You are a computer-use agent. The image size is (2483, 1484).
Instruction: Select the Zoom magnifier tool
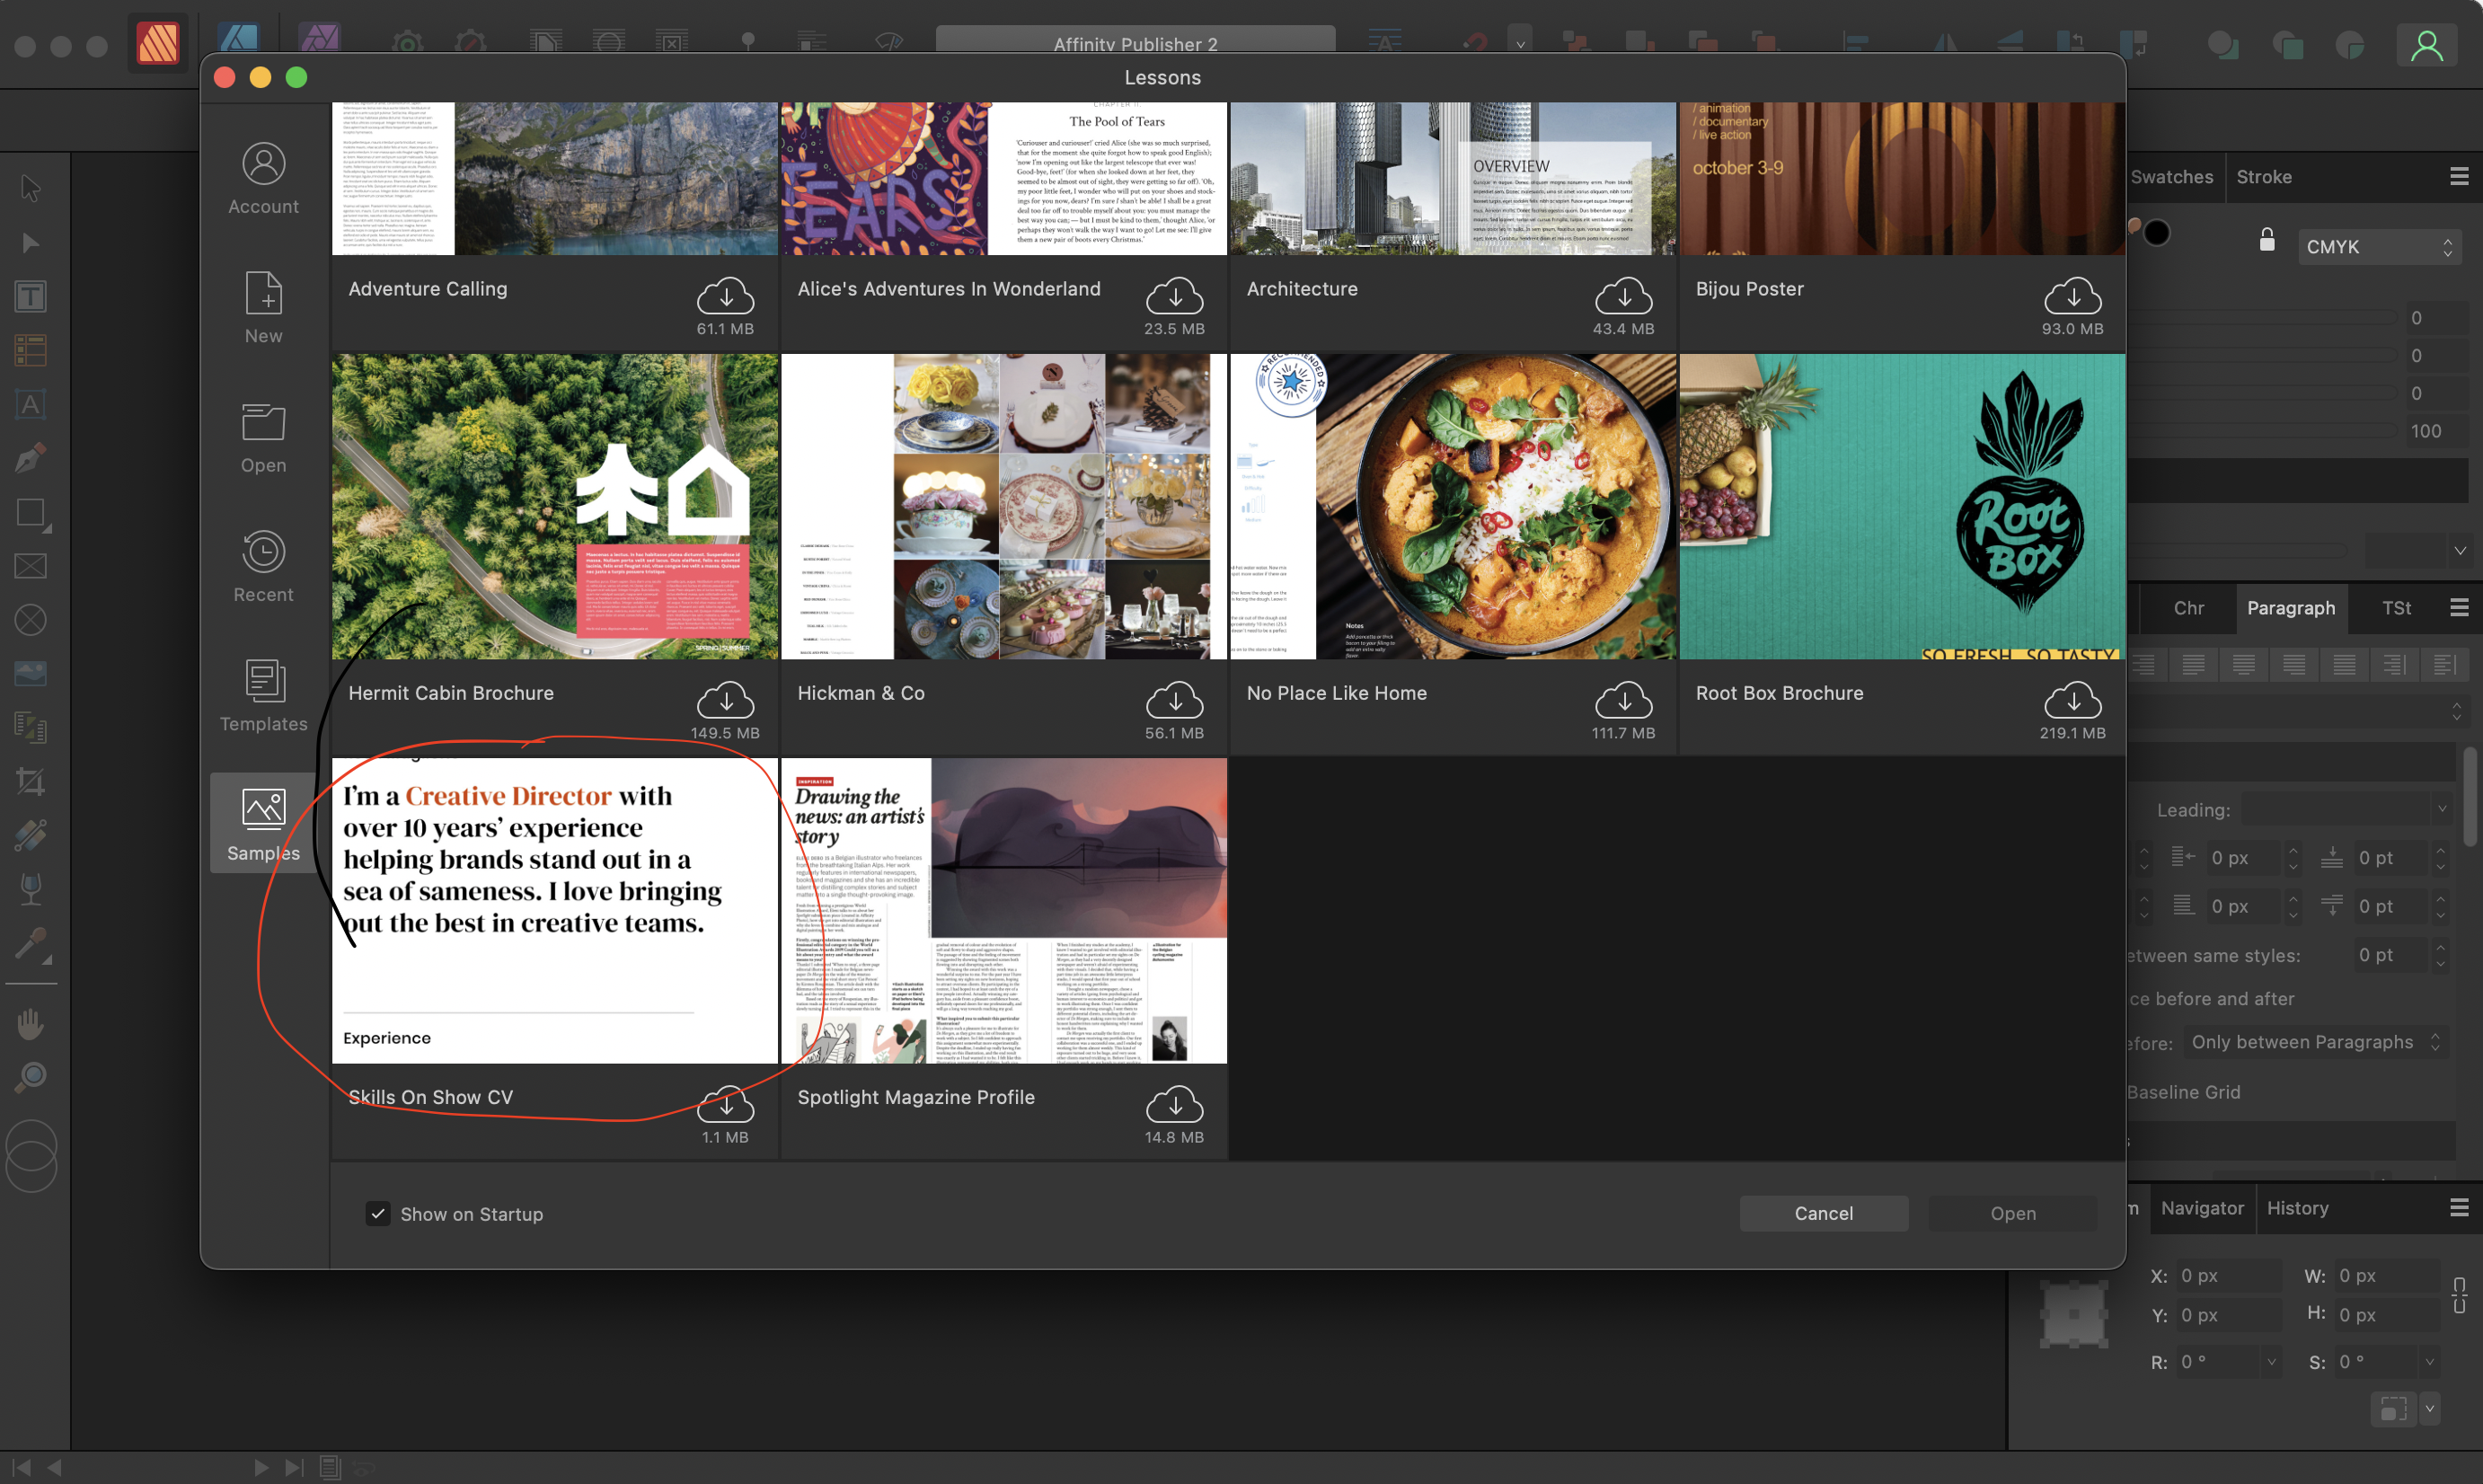(31, 1077)
